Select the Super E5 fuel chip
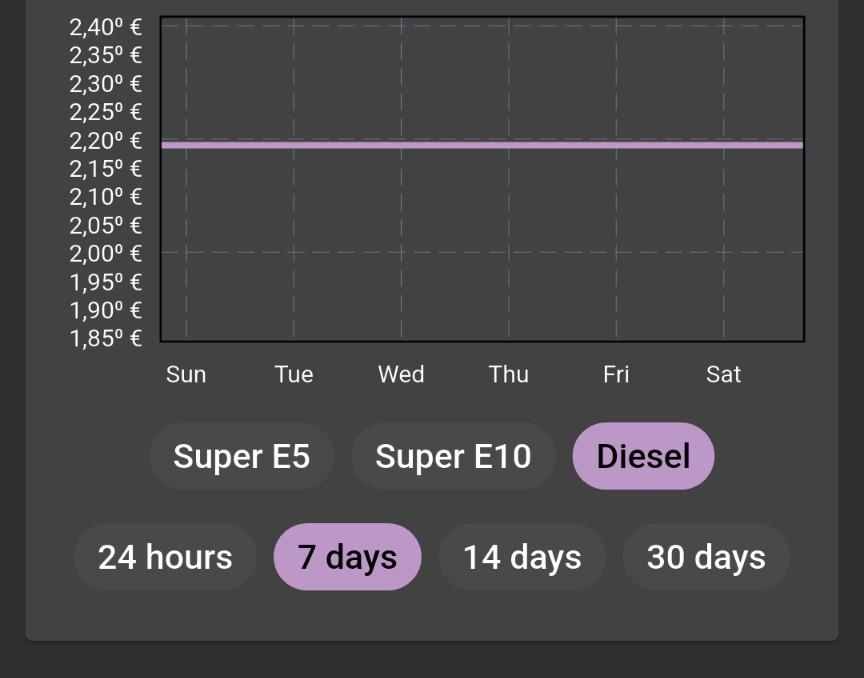This screenshot has width=864, height=678. [241, 456]
